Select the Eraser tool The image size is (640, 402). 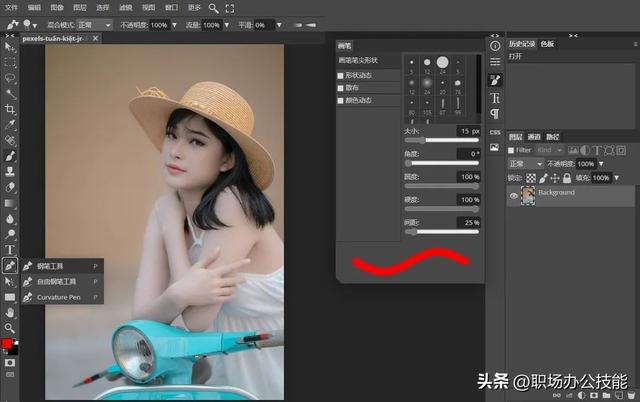[x=10, y=187]
